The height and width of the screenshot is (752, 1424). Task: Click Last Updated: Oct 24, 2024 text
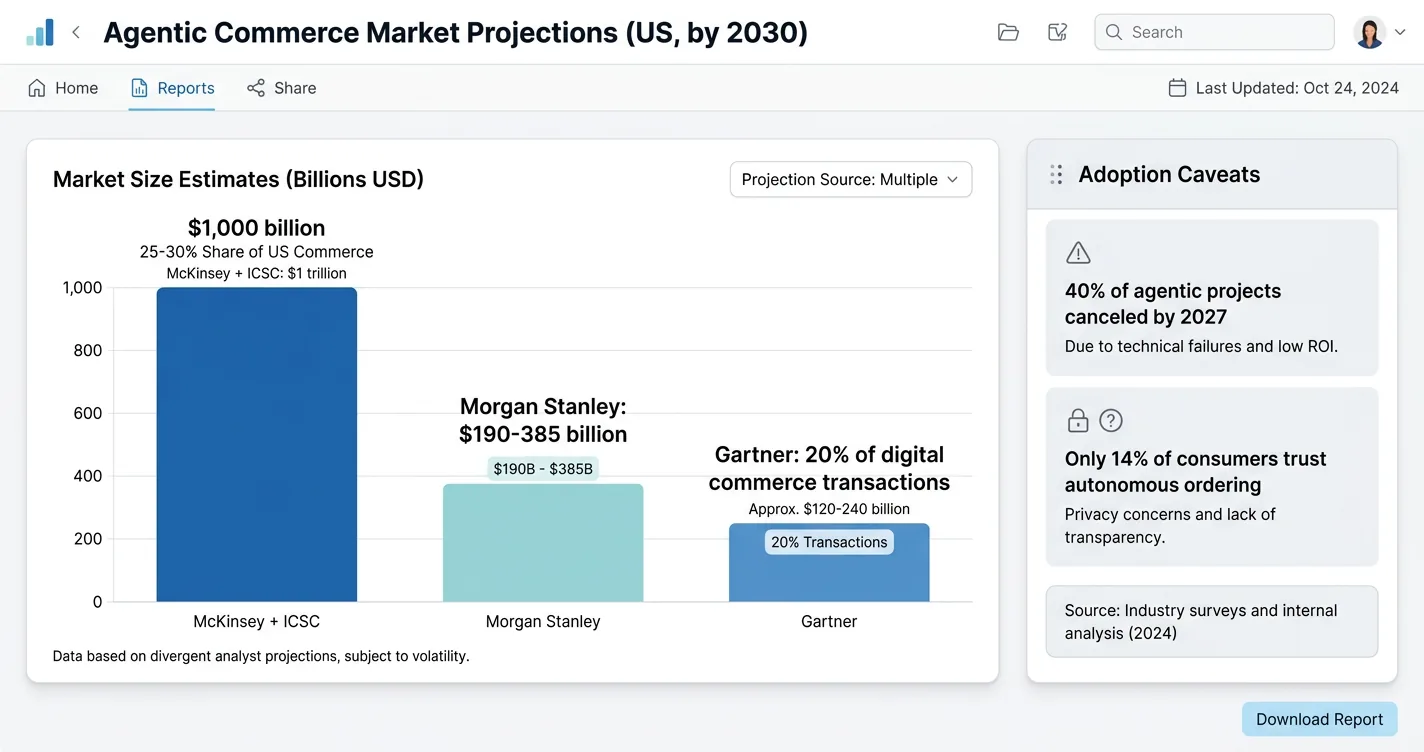1297,88
